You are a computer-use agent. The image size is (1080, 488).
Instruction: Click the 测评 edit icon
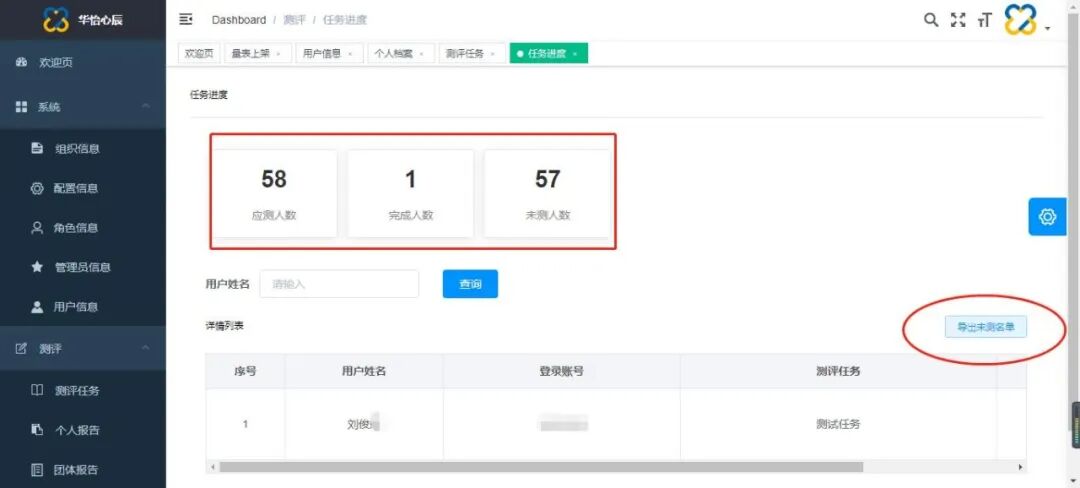click(x=21, y=349)
